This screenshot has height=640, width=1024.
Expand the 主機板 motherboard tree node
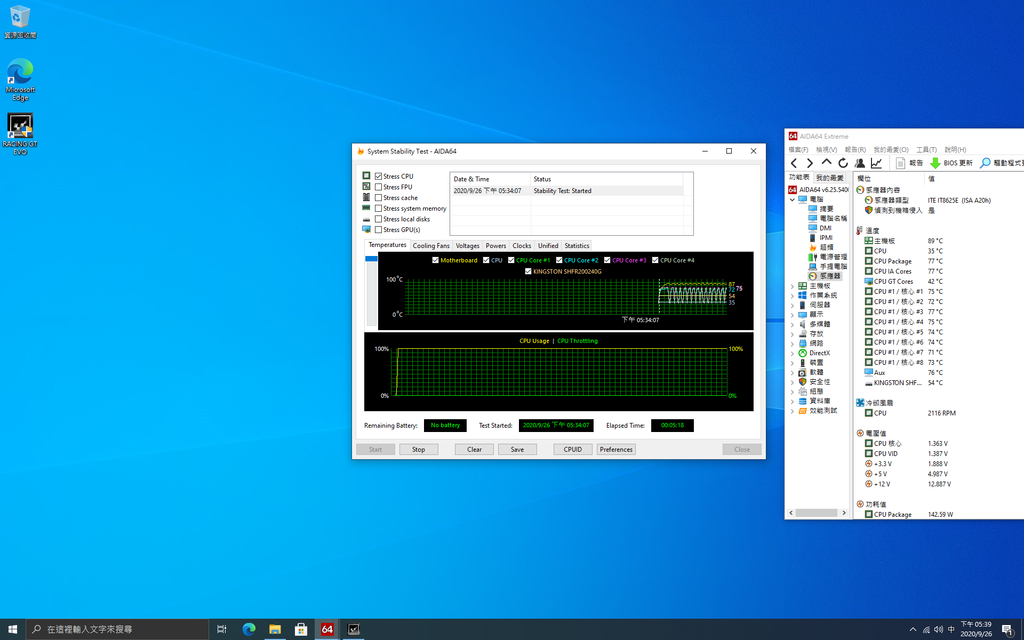pos(793,286)
